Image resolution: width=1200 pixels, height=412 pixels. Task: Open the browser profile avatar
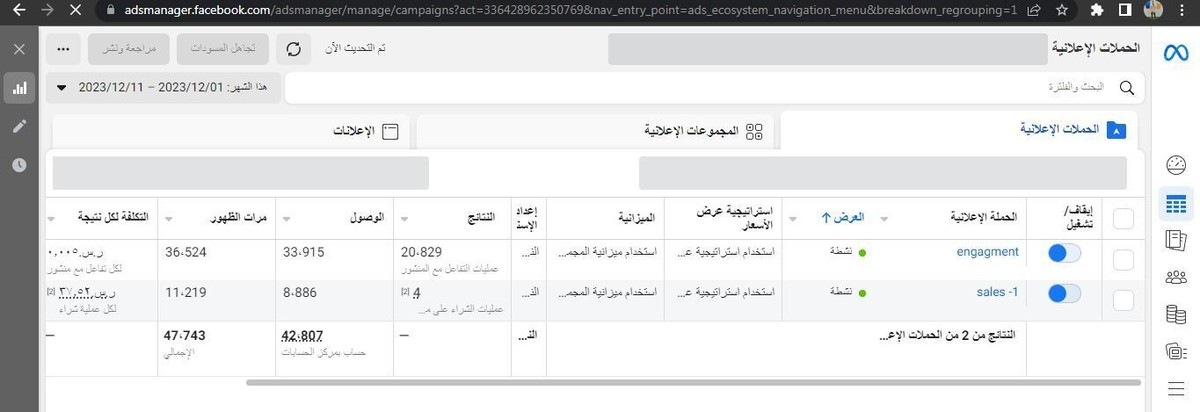tap(1152, 10)
